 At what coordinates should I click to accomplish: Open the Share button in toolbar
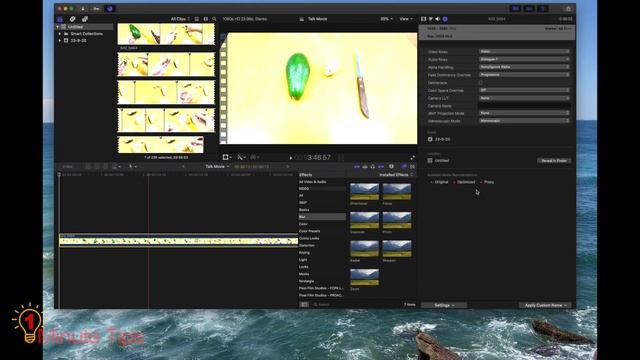point(568,8)
